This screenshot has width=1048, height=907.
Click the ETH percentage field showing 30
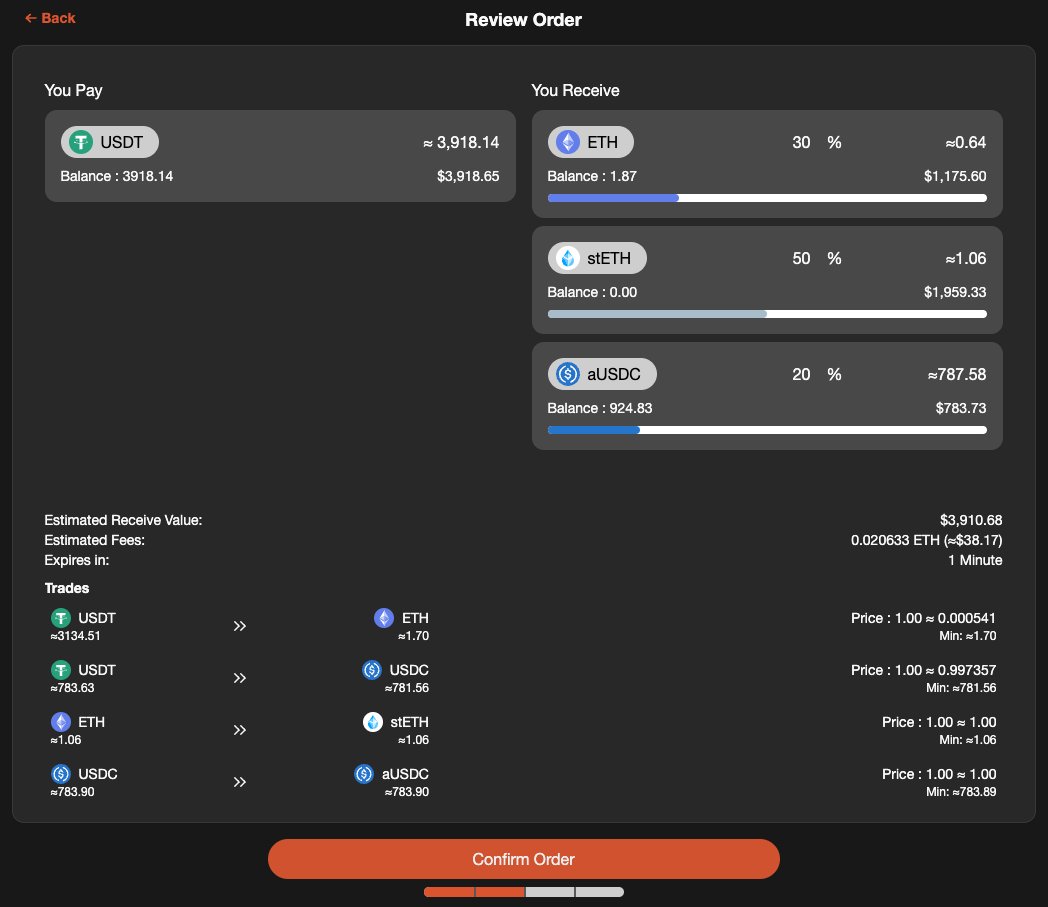pyautogui.click(x=801, y=142)
